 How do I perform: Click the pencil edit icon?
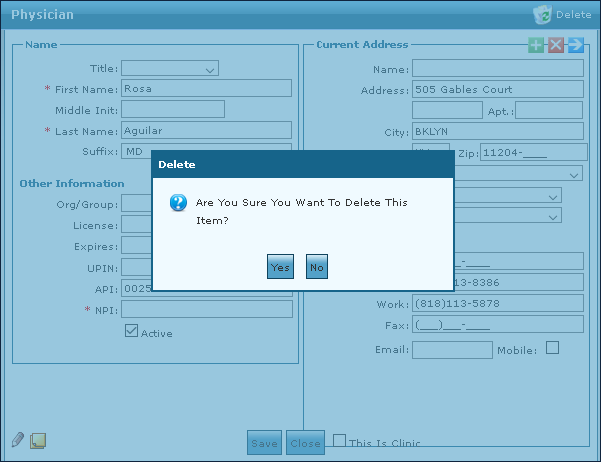(x=17, y=440)
